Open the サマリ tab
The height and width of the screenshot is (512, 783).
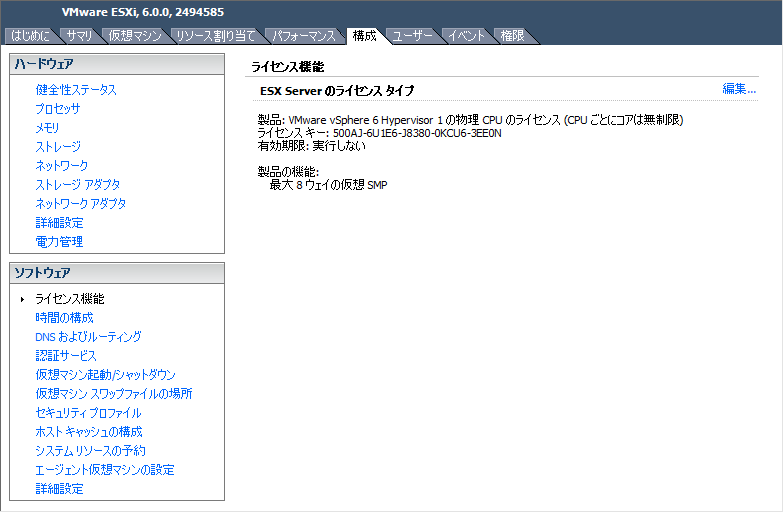tap(80, 36)
